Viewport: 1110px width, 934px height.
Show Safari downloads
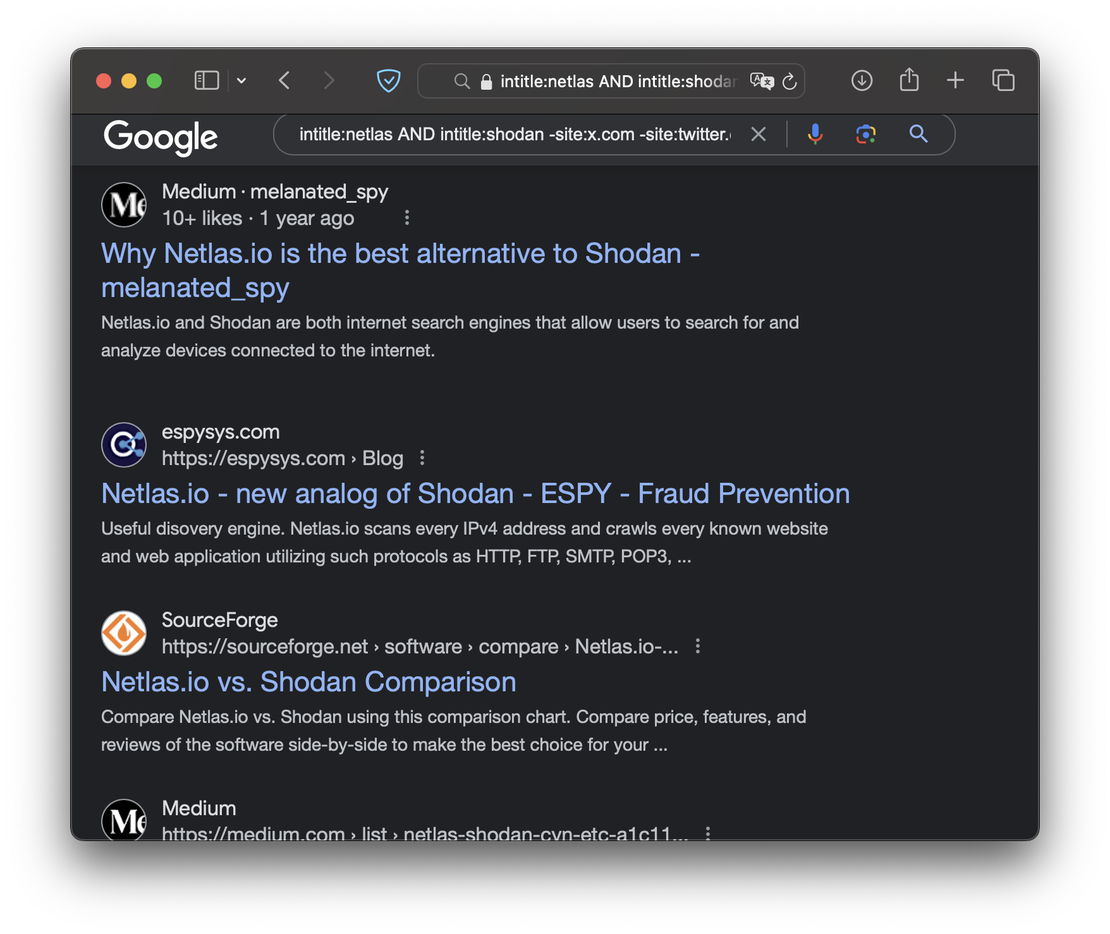[862, 81]
